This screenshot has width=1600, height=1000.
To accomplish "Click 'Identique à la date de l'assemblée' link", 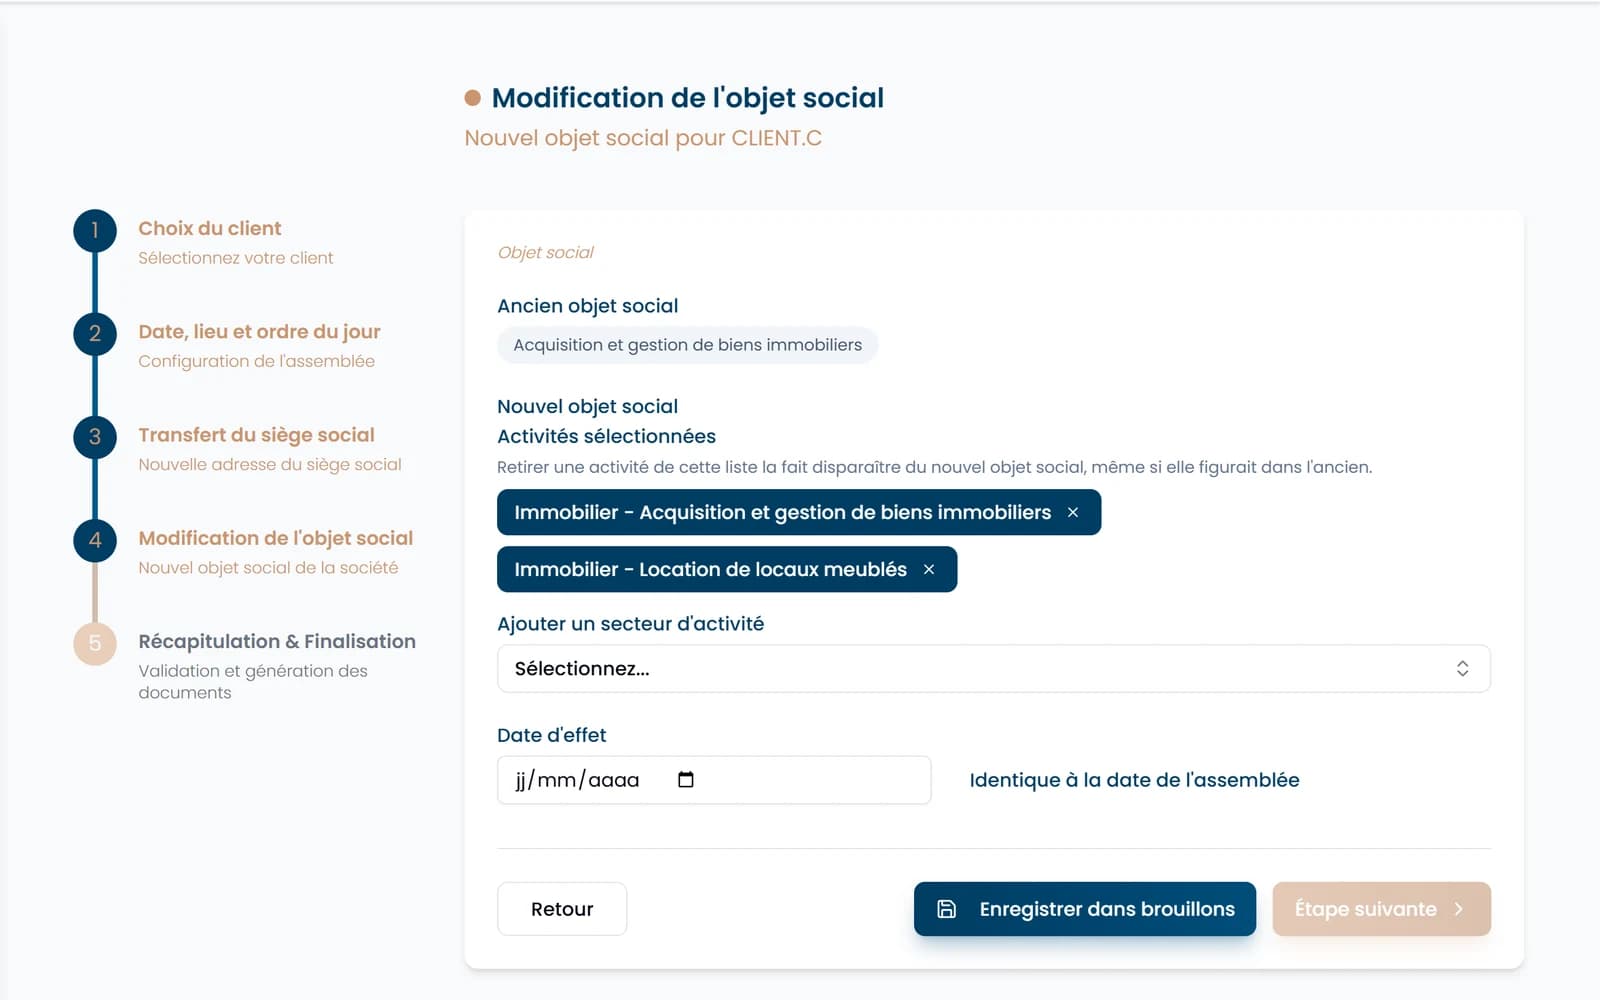I will (1134, 780).
